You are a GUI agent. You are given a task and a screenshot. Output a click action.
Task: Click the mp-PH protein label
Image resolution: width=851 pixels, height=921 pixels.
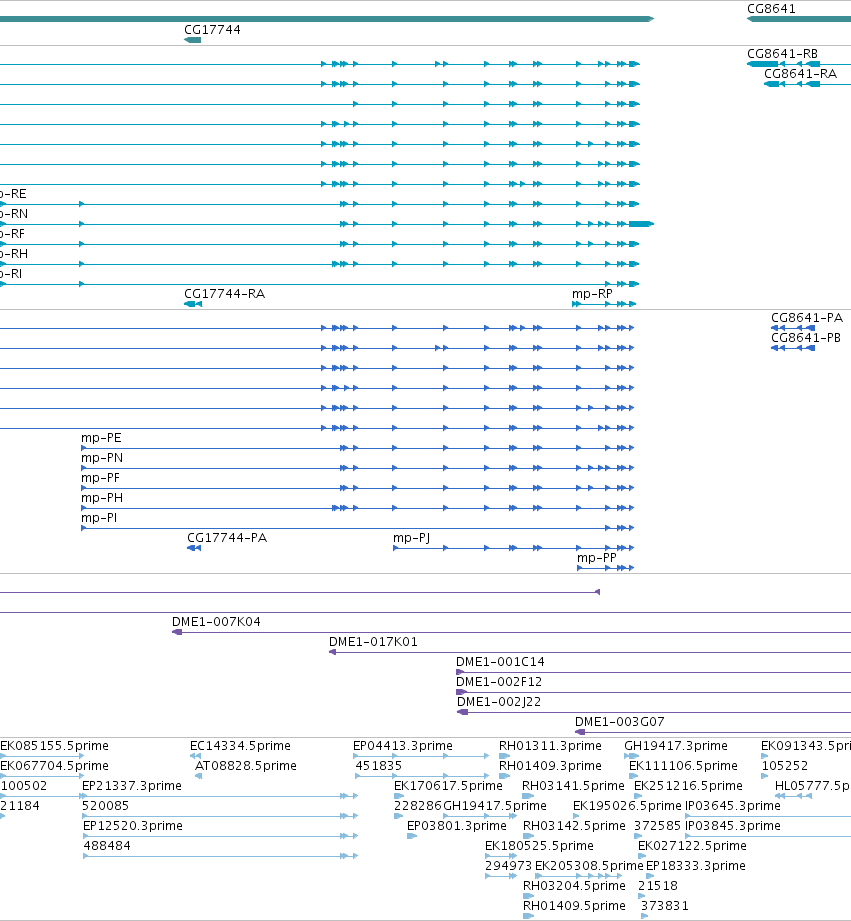coord(102,498)
